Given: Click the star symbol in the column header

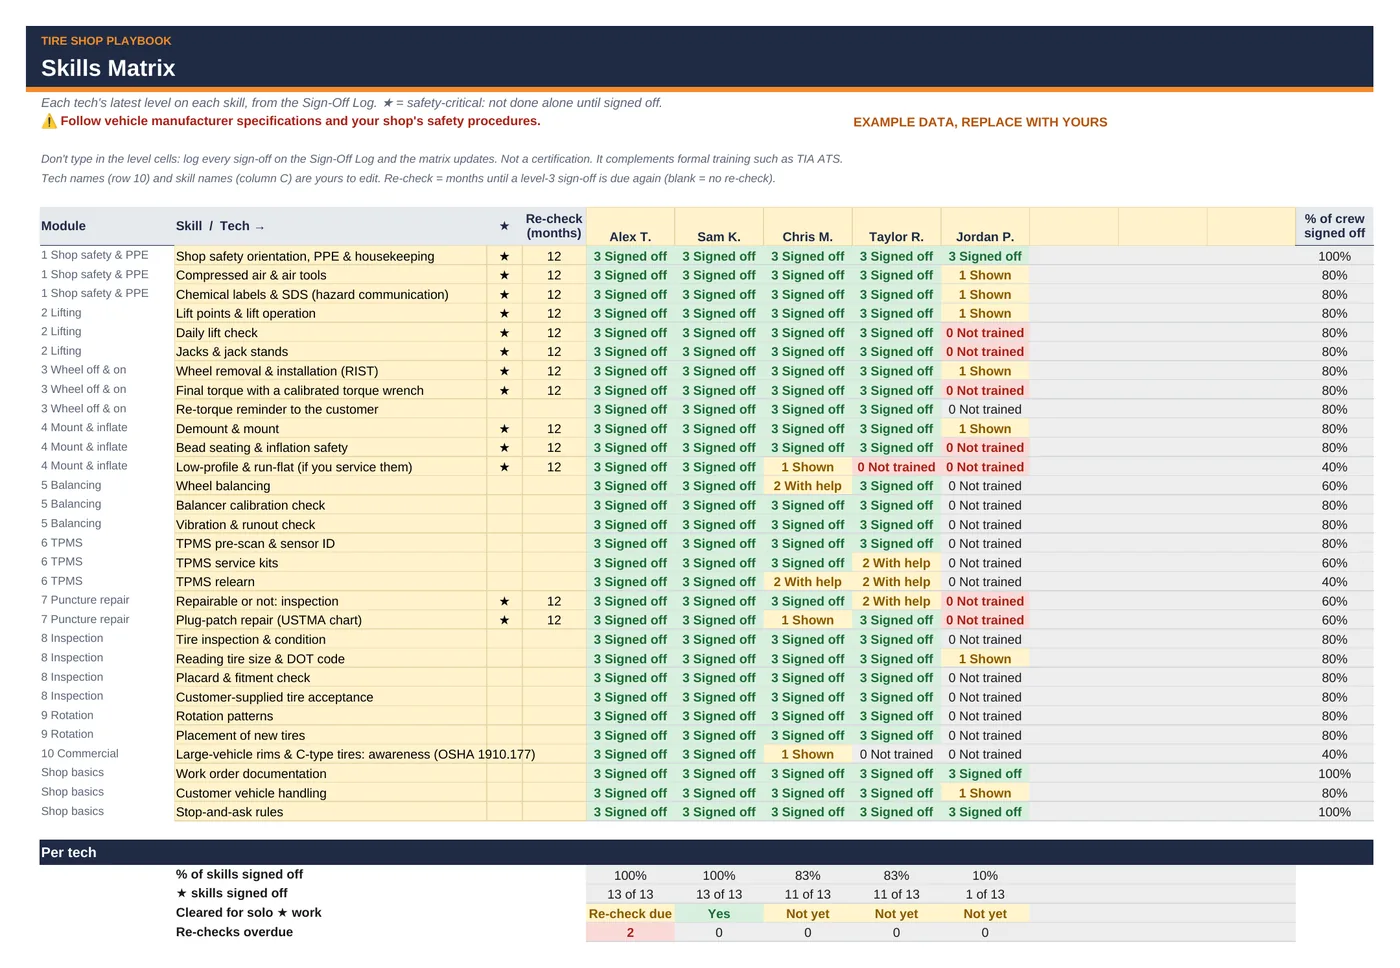Looking at the screenshot, I should click(x=504, y=226).
